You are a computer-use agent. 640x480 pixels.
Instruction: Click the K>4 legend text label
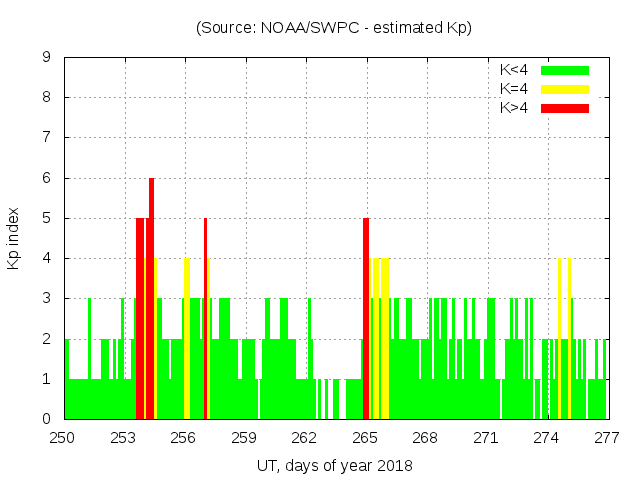pos(514,108)
